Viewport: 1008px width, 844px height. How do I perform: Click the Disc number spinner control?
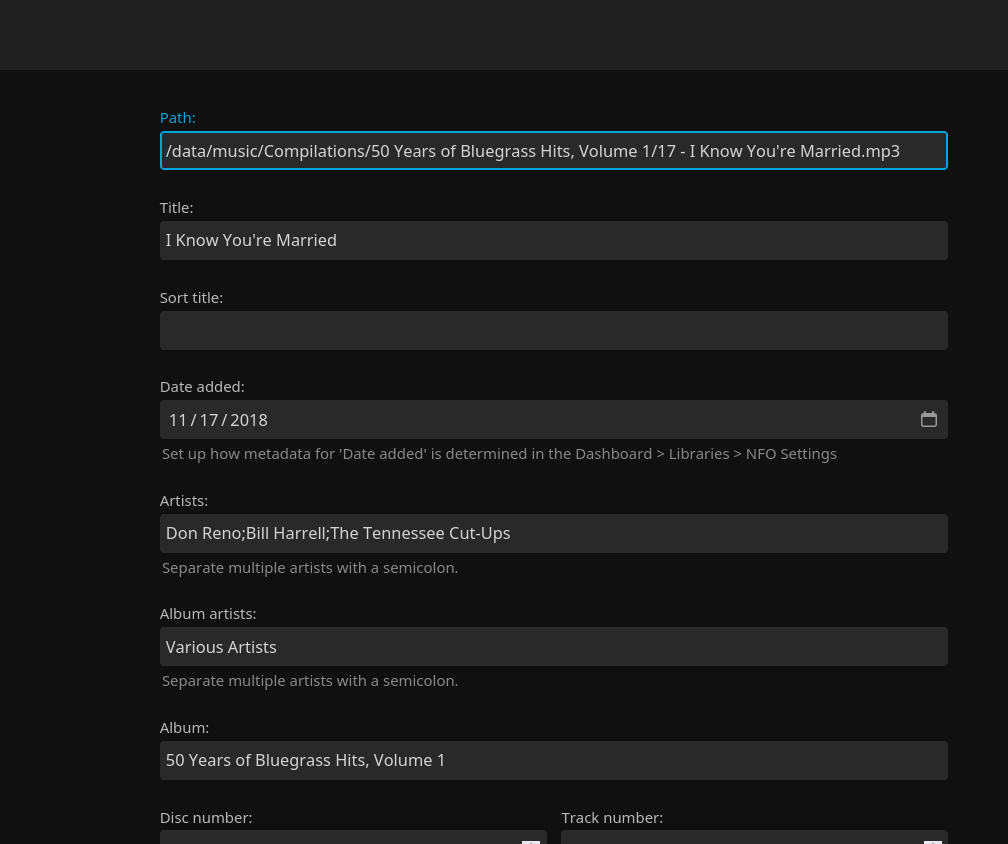point(531,842)
